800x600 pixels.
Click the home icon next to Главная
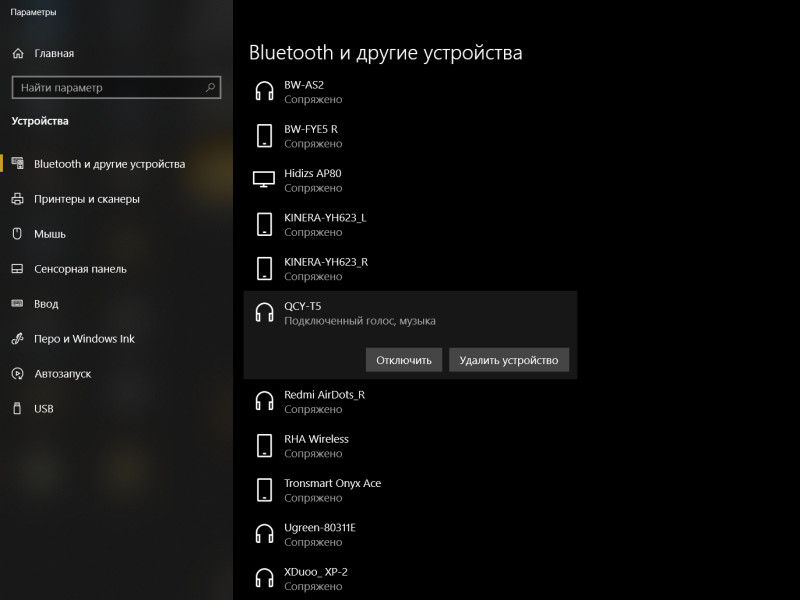pyautogui.click(x=18, y=53)
